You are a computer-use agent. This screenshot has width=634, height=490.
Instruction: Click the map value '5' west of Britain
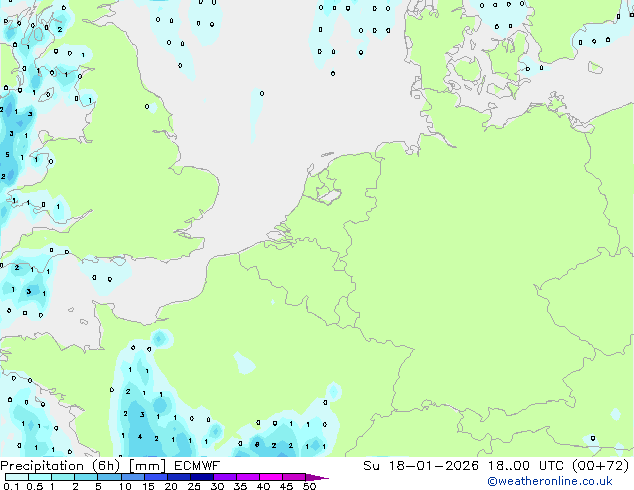pyautogui.click(x=7, y=154)
